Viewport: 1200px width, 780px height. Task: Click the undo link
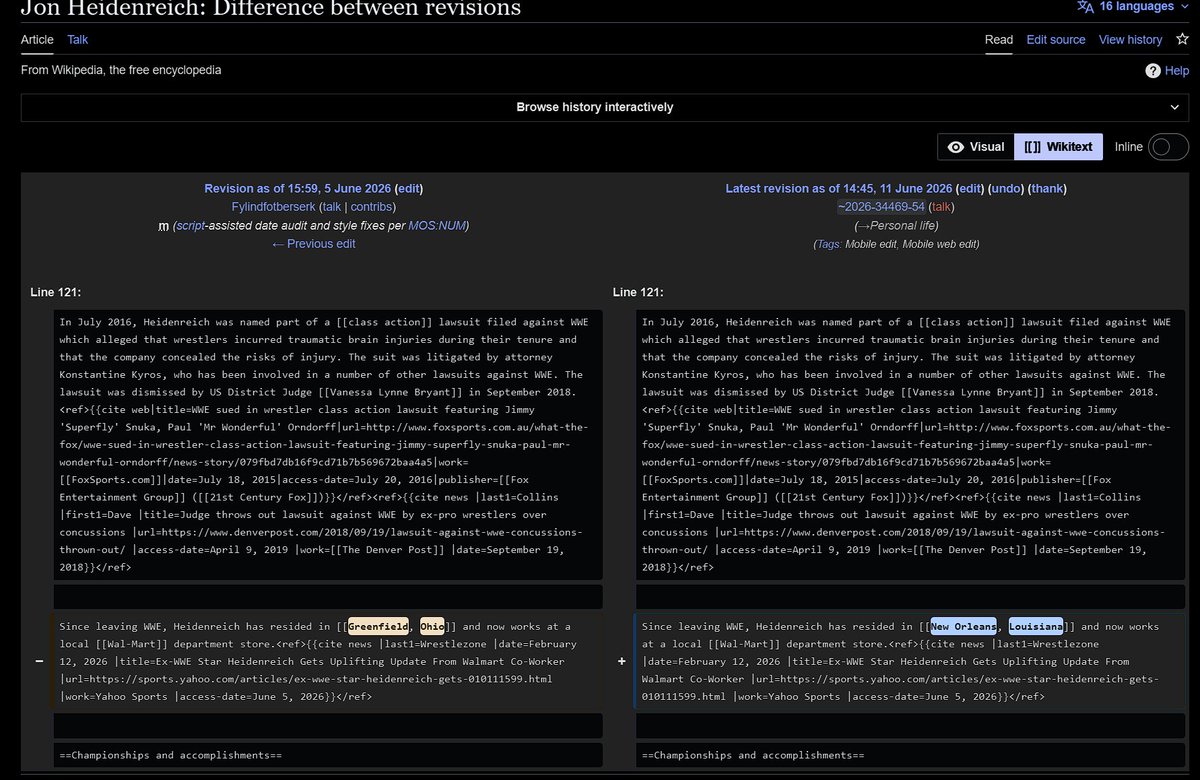point(1005,189)
